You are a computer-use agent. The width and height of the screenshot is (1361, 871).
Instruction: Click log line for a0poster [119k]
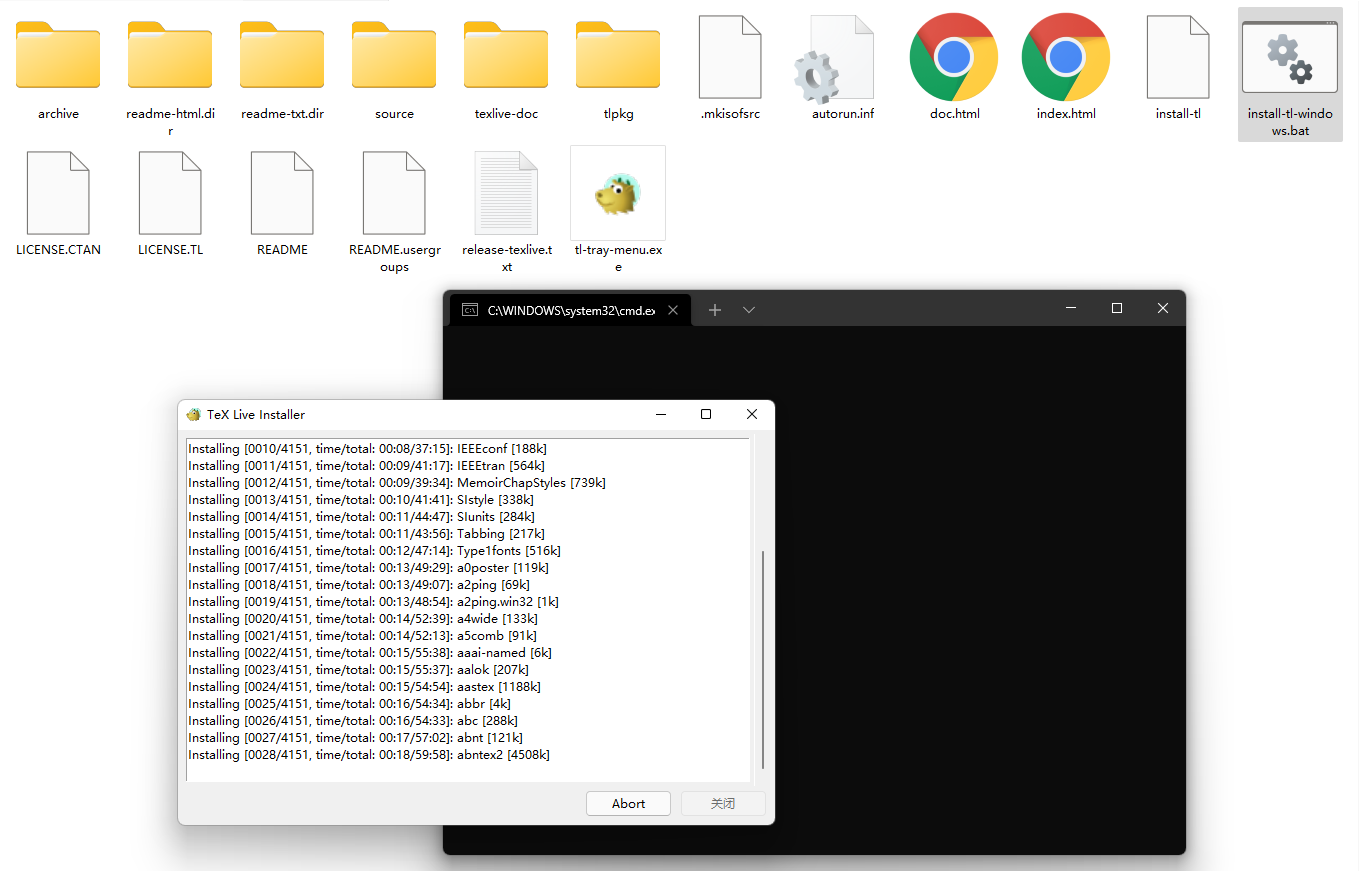click(369, 567)
